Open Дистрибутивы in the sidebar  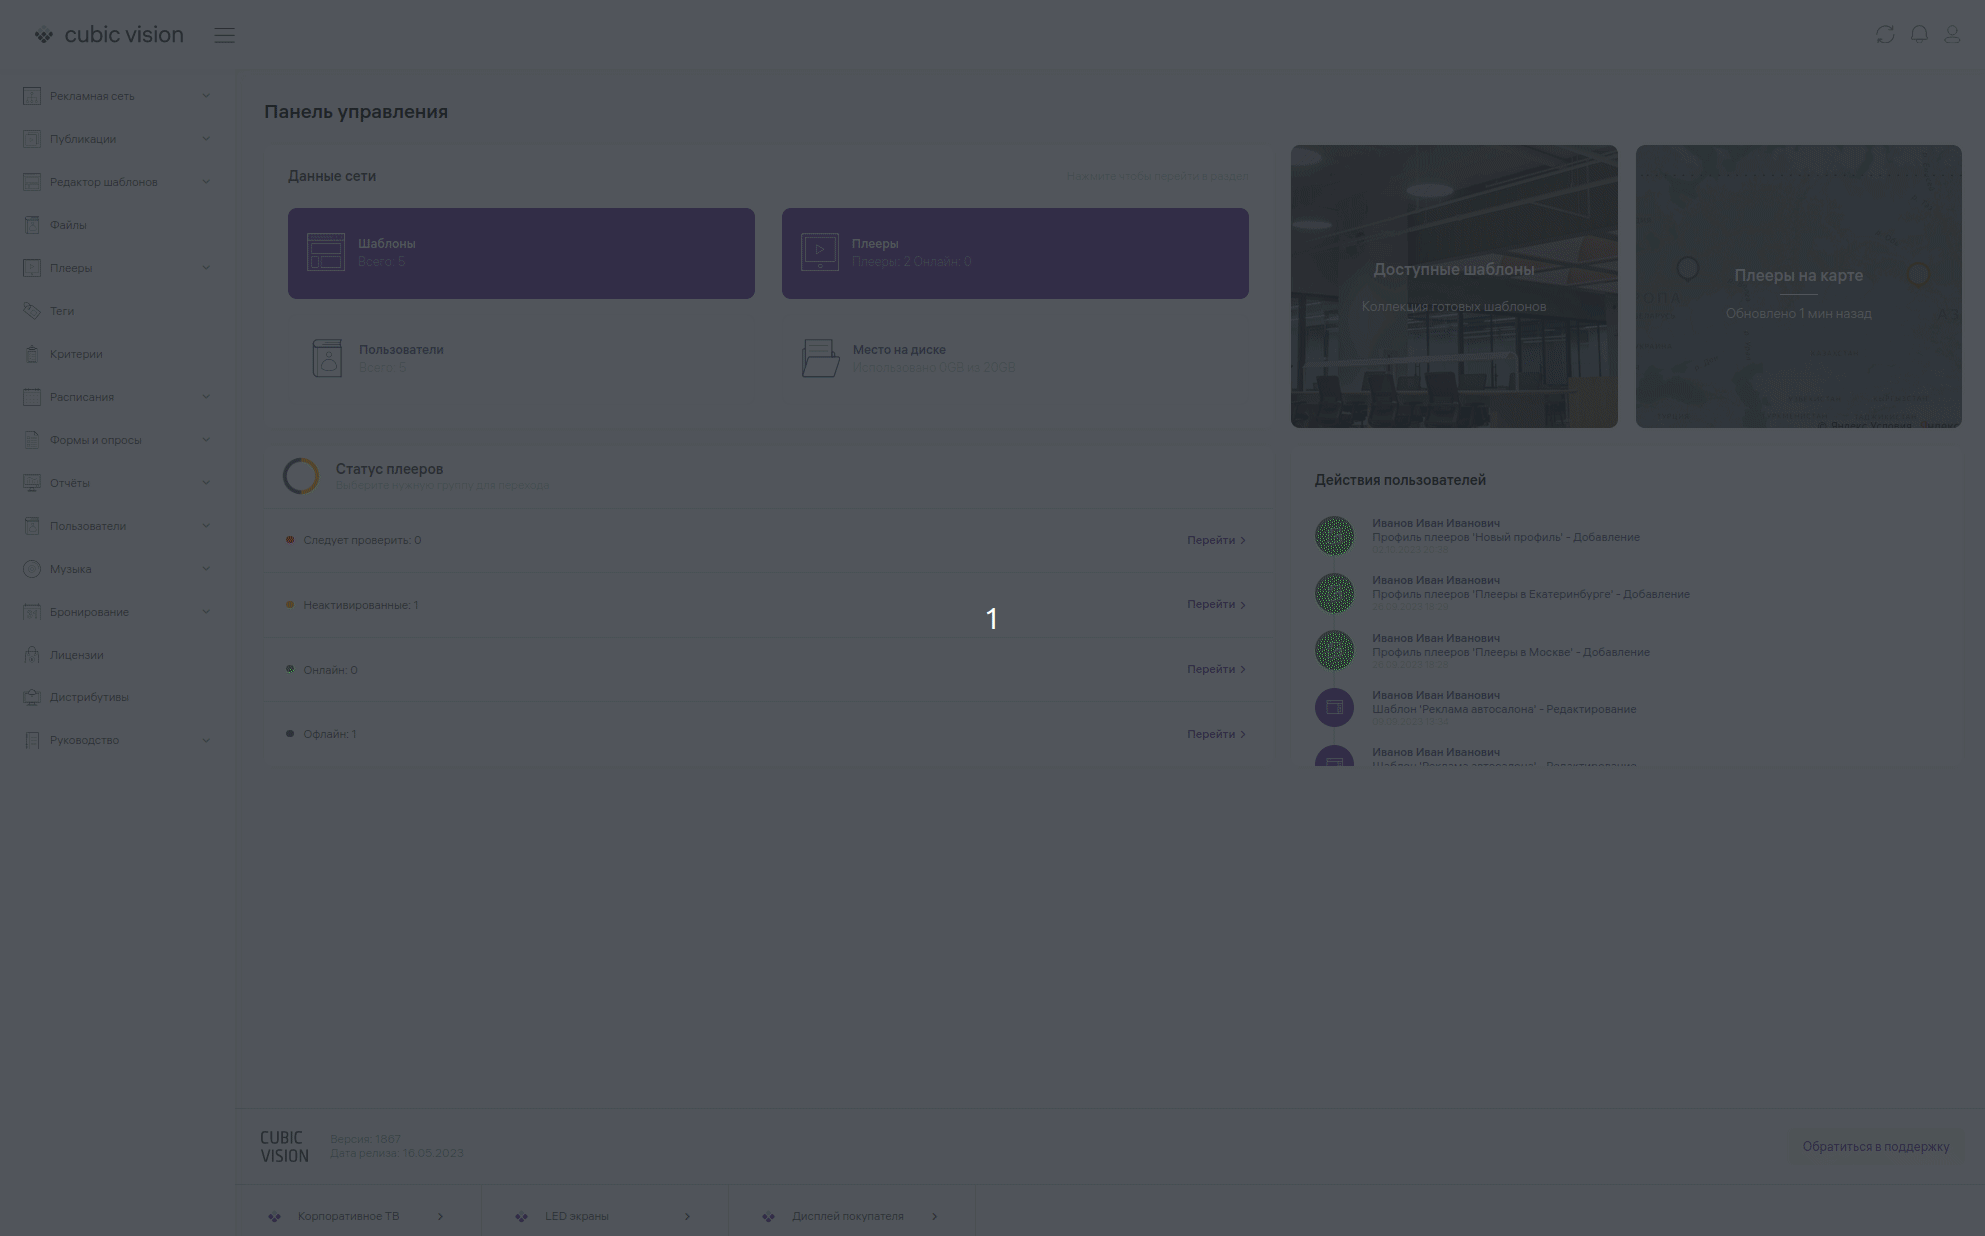[x=89, y=697]
